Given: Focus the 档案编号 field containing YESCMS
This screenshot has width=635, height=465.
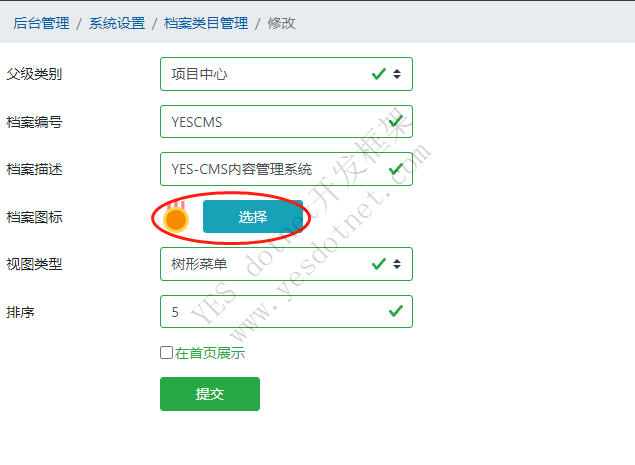Looking at the screenshot, I should (286, 122).
